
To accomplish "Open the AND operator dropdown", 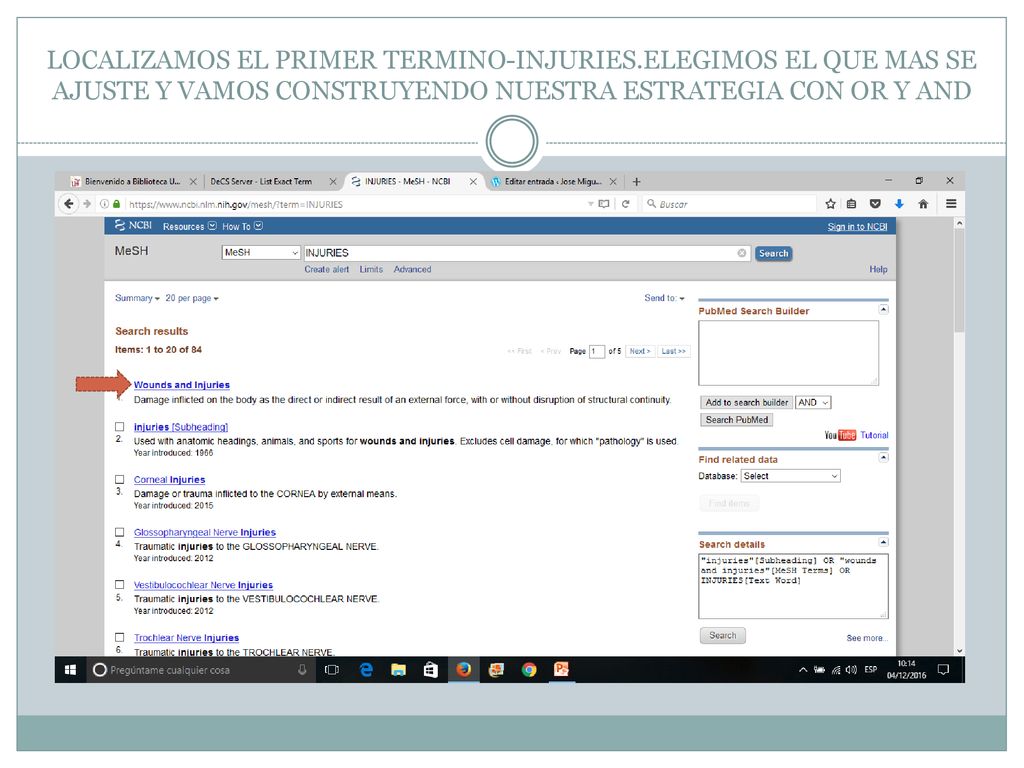I will (813, 402).
